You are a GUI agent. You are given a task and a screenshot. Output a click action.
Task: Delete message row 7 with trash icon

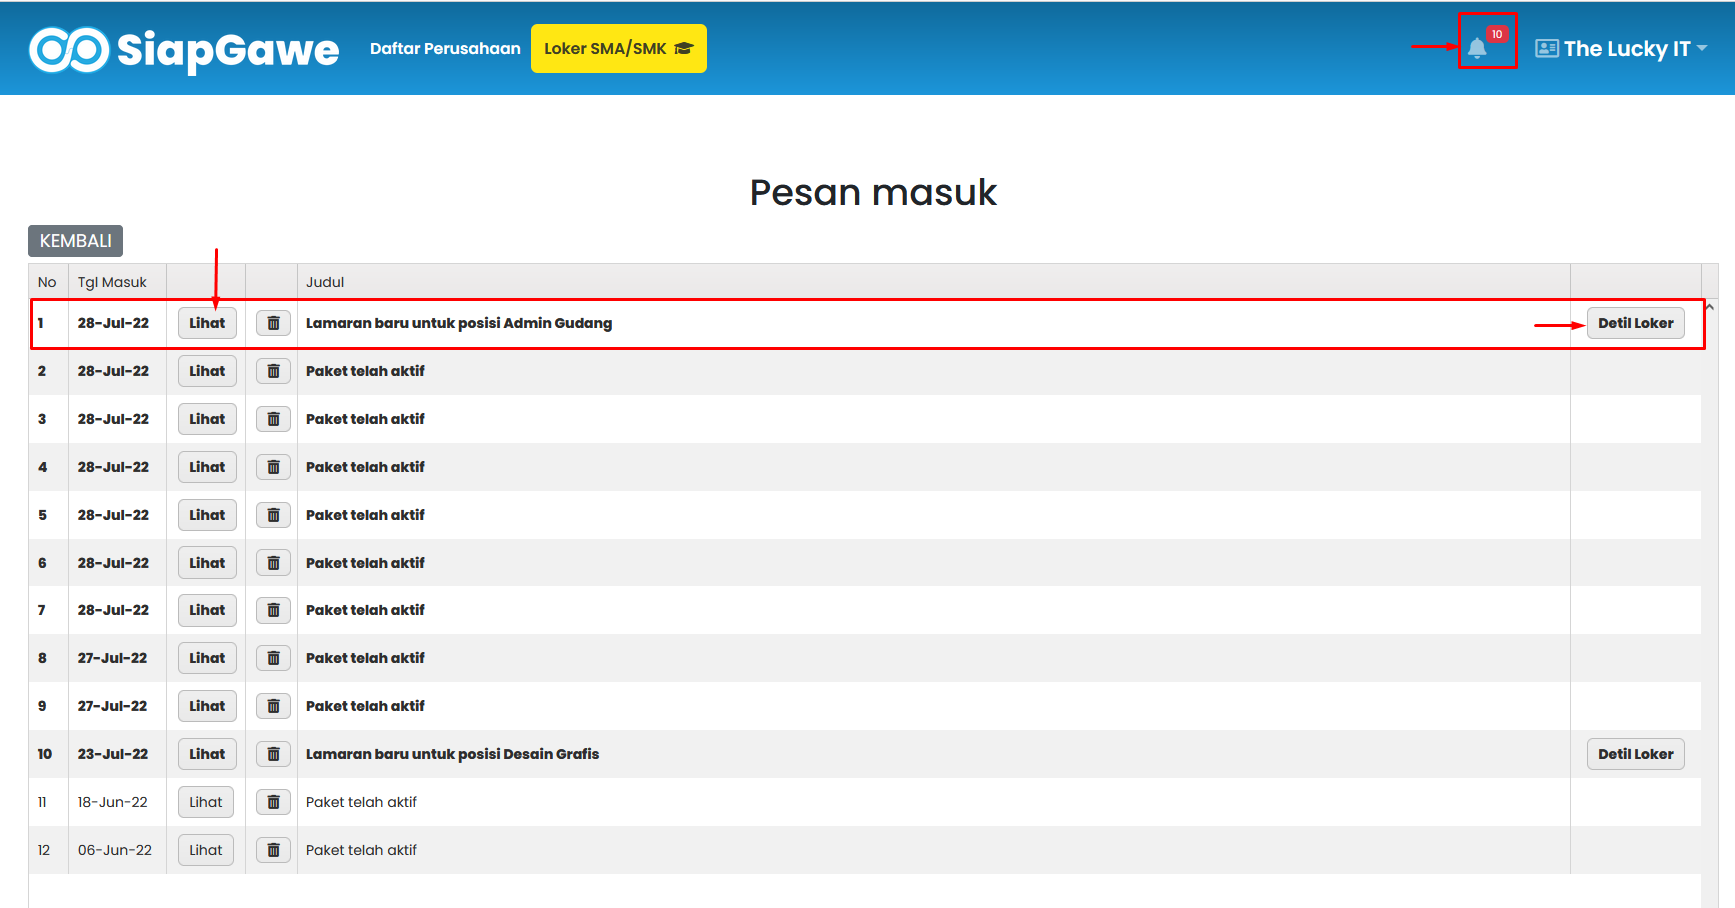pyautogui.click(x=273, y=610)
